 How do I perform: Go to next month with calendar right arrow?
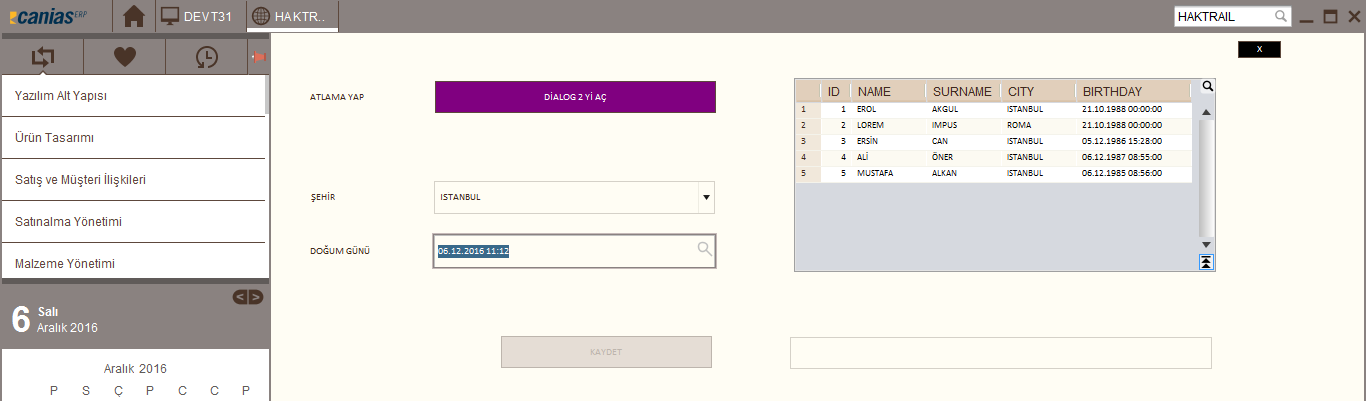tap(256, 297)
